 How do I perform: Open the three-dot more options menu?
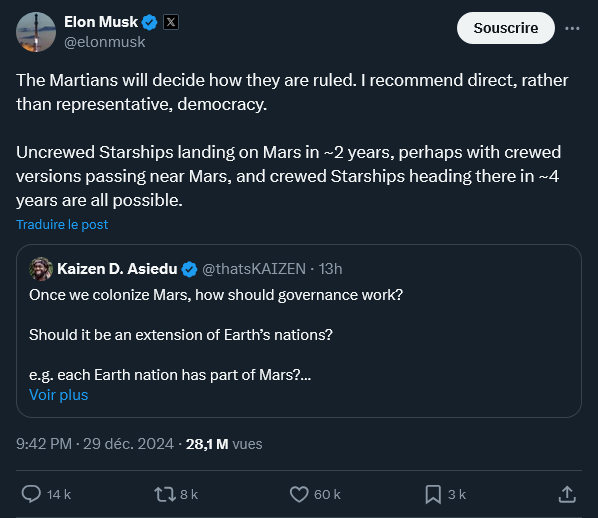[572, 28]
